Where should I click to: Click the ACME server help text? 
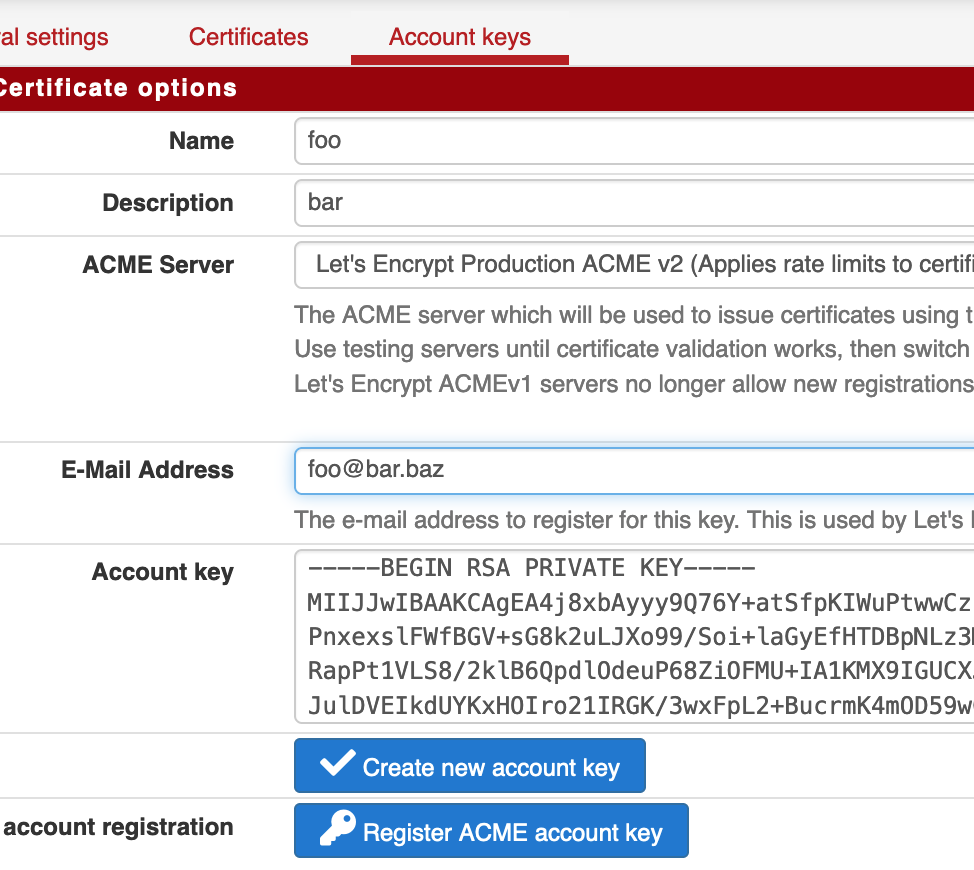pyautogui.click(x=634, y=350)
